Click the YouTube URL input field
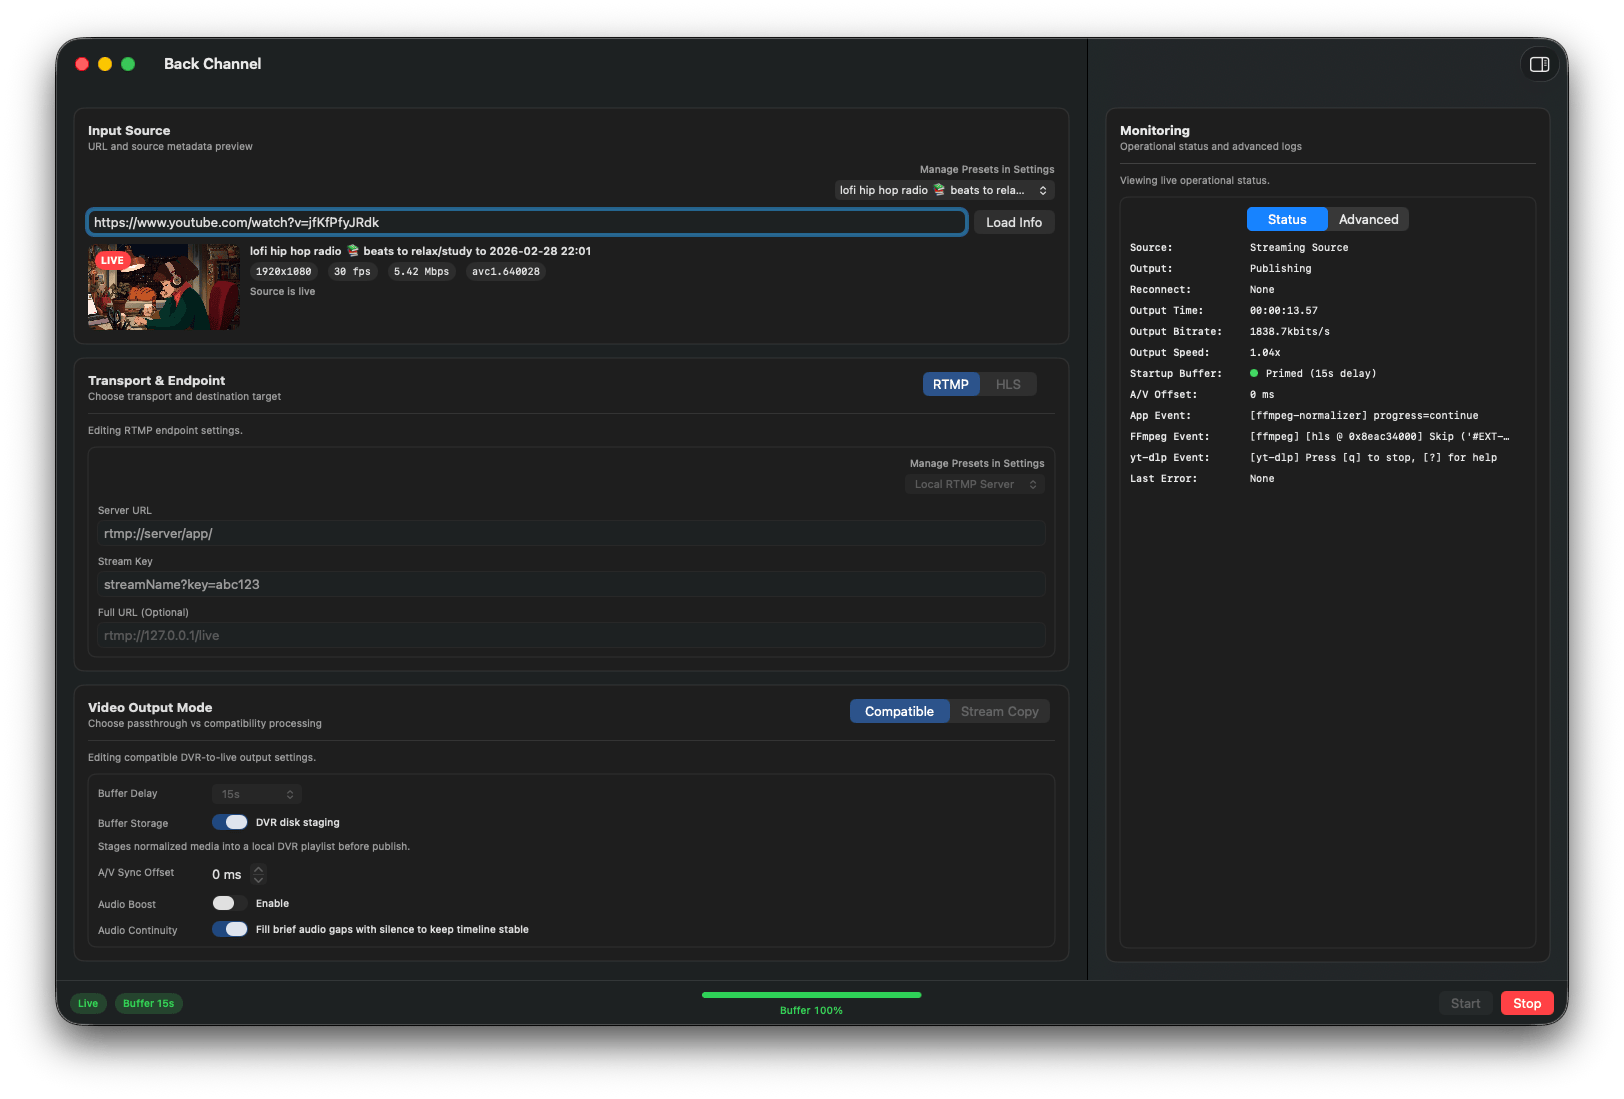Screen dimensions: 1624x1099 click(525, 222)
